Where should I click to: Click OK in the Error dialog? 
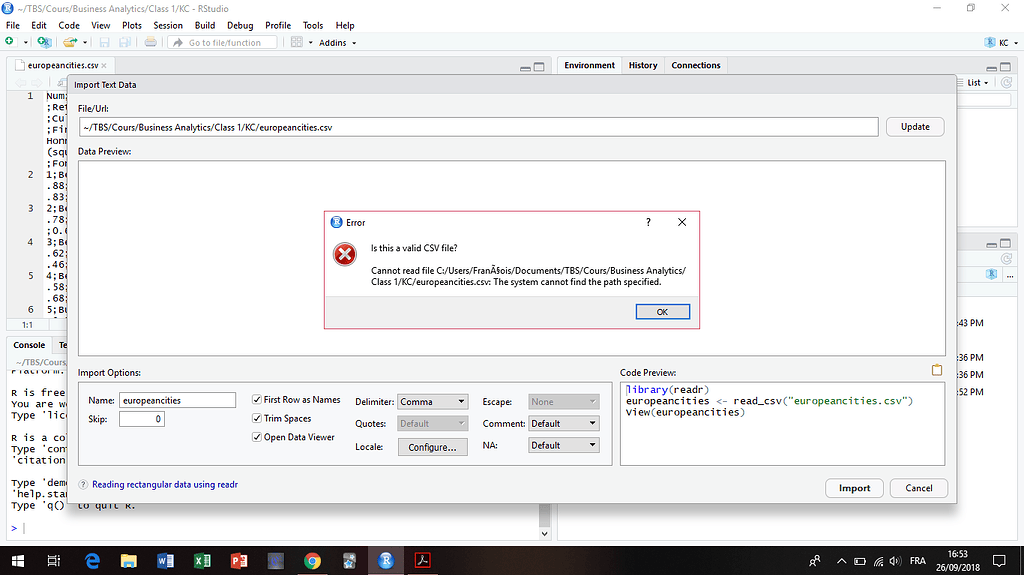pyautogui.click(x=662, y=312)
